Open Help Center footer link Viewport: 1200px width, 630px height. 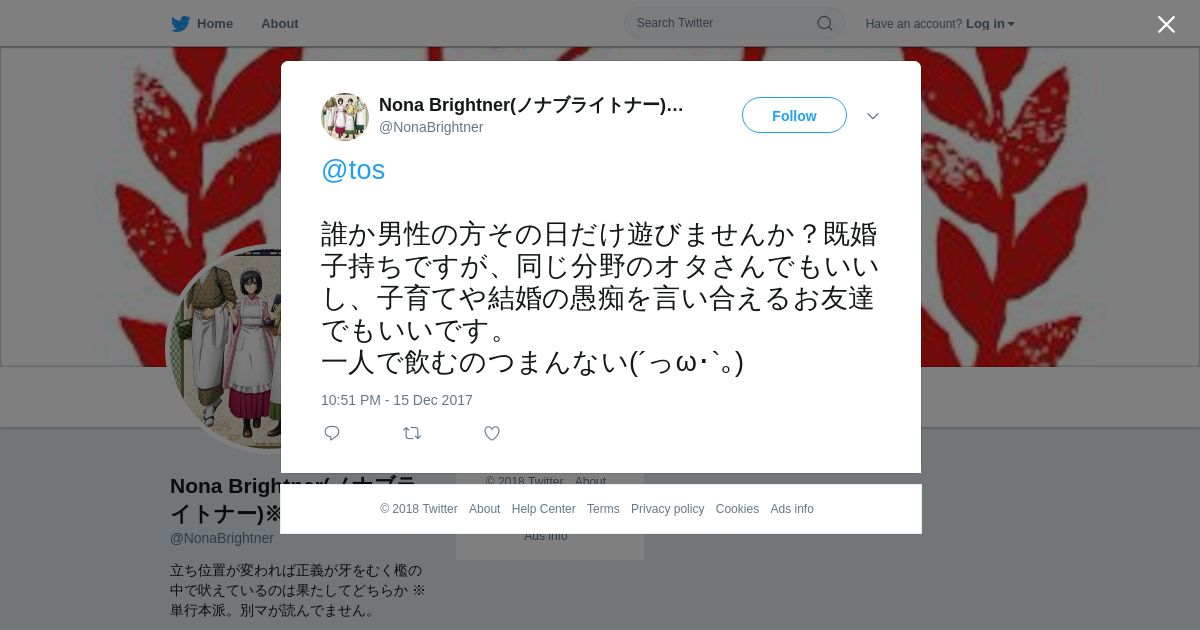544,509
